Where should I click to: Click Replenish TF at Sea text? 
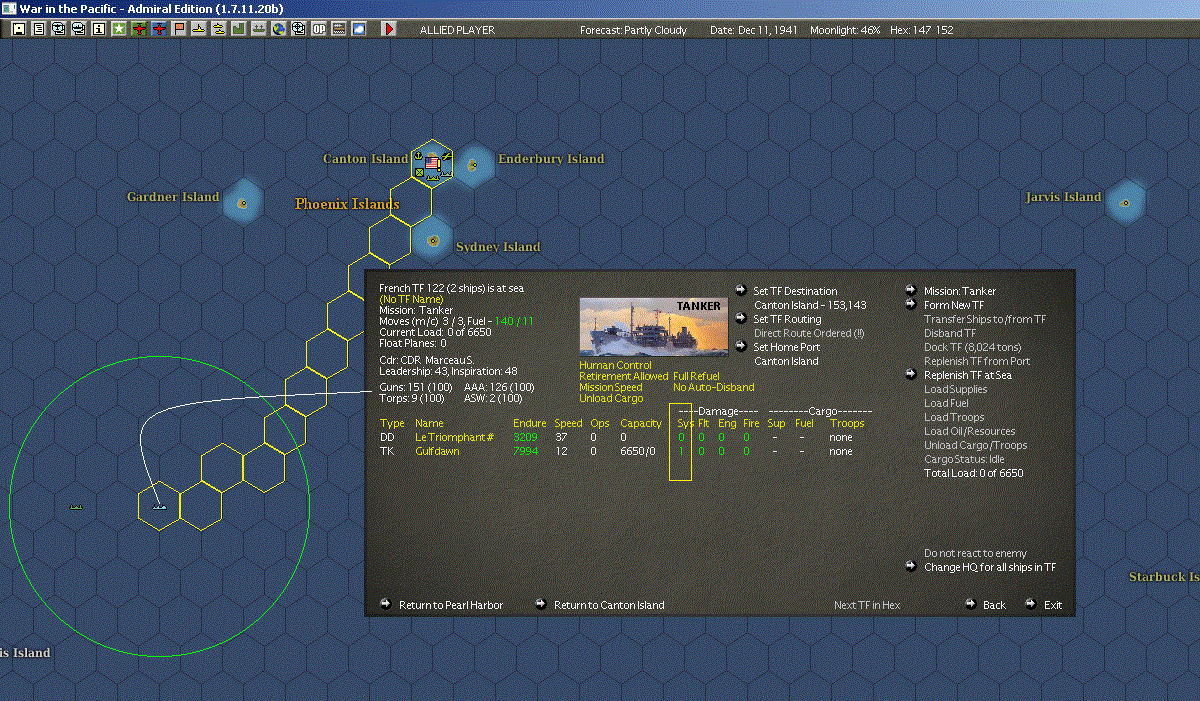coord(969,375)
